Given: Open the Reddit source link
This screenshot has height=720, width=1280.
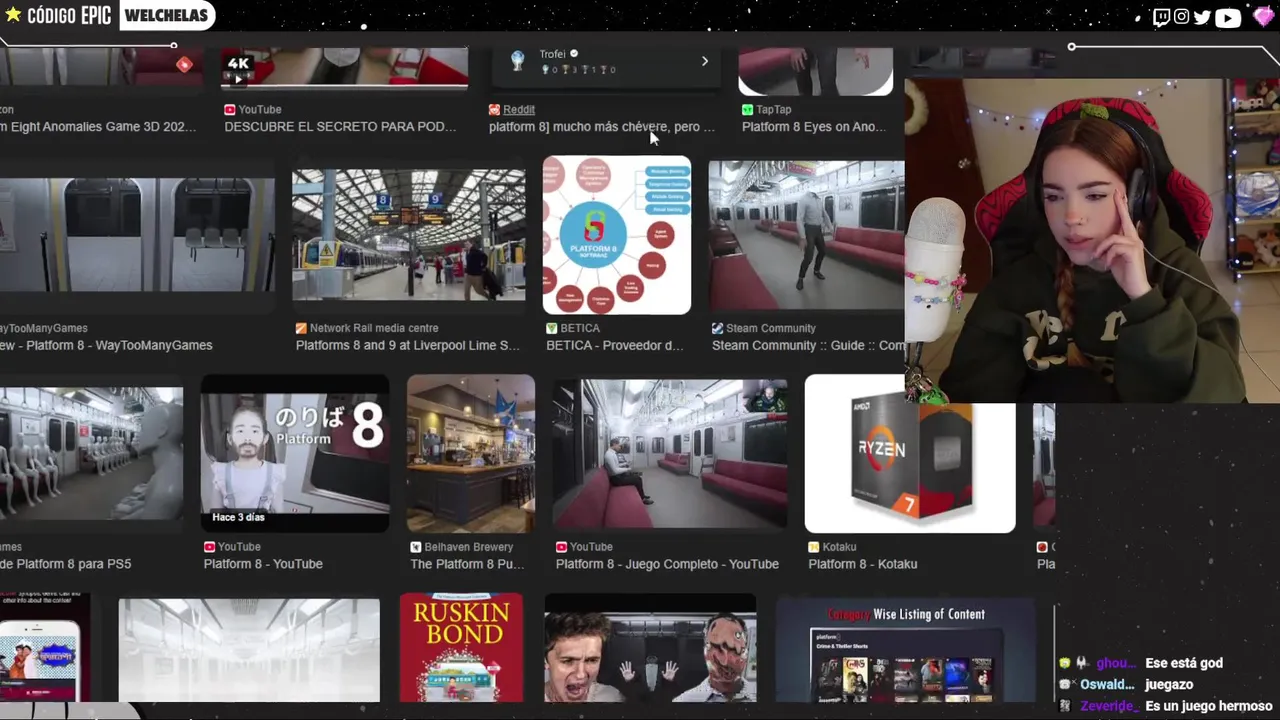Looking at the screenshot, I should (519, 109).
